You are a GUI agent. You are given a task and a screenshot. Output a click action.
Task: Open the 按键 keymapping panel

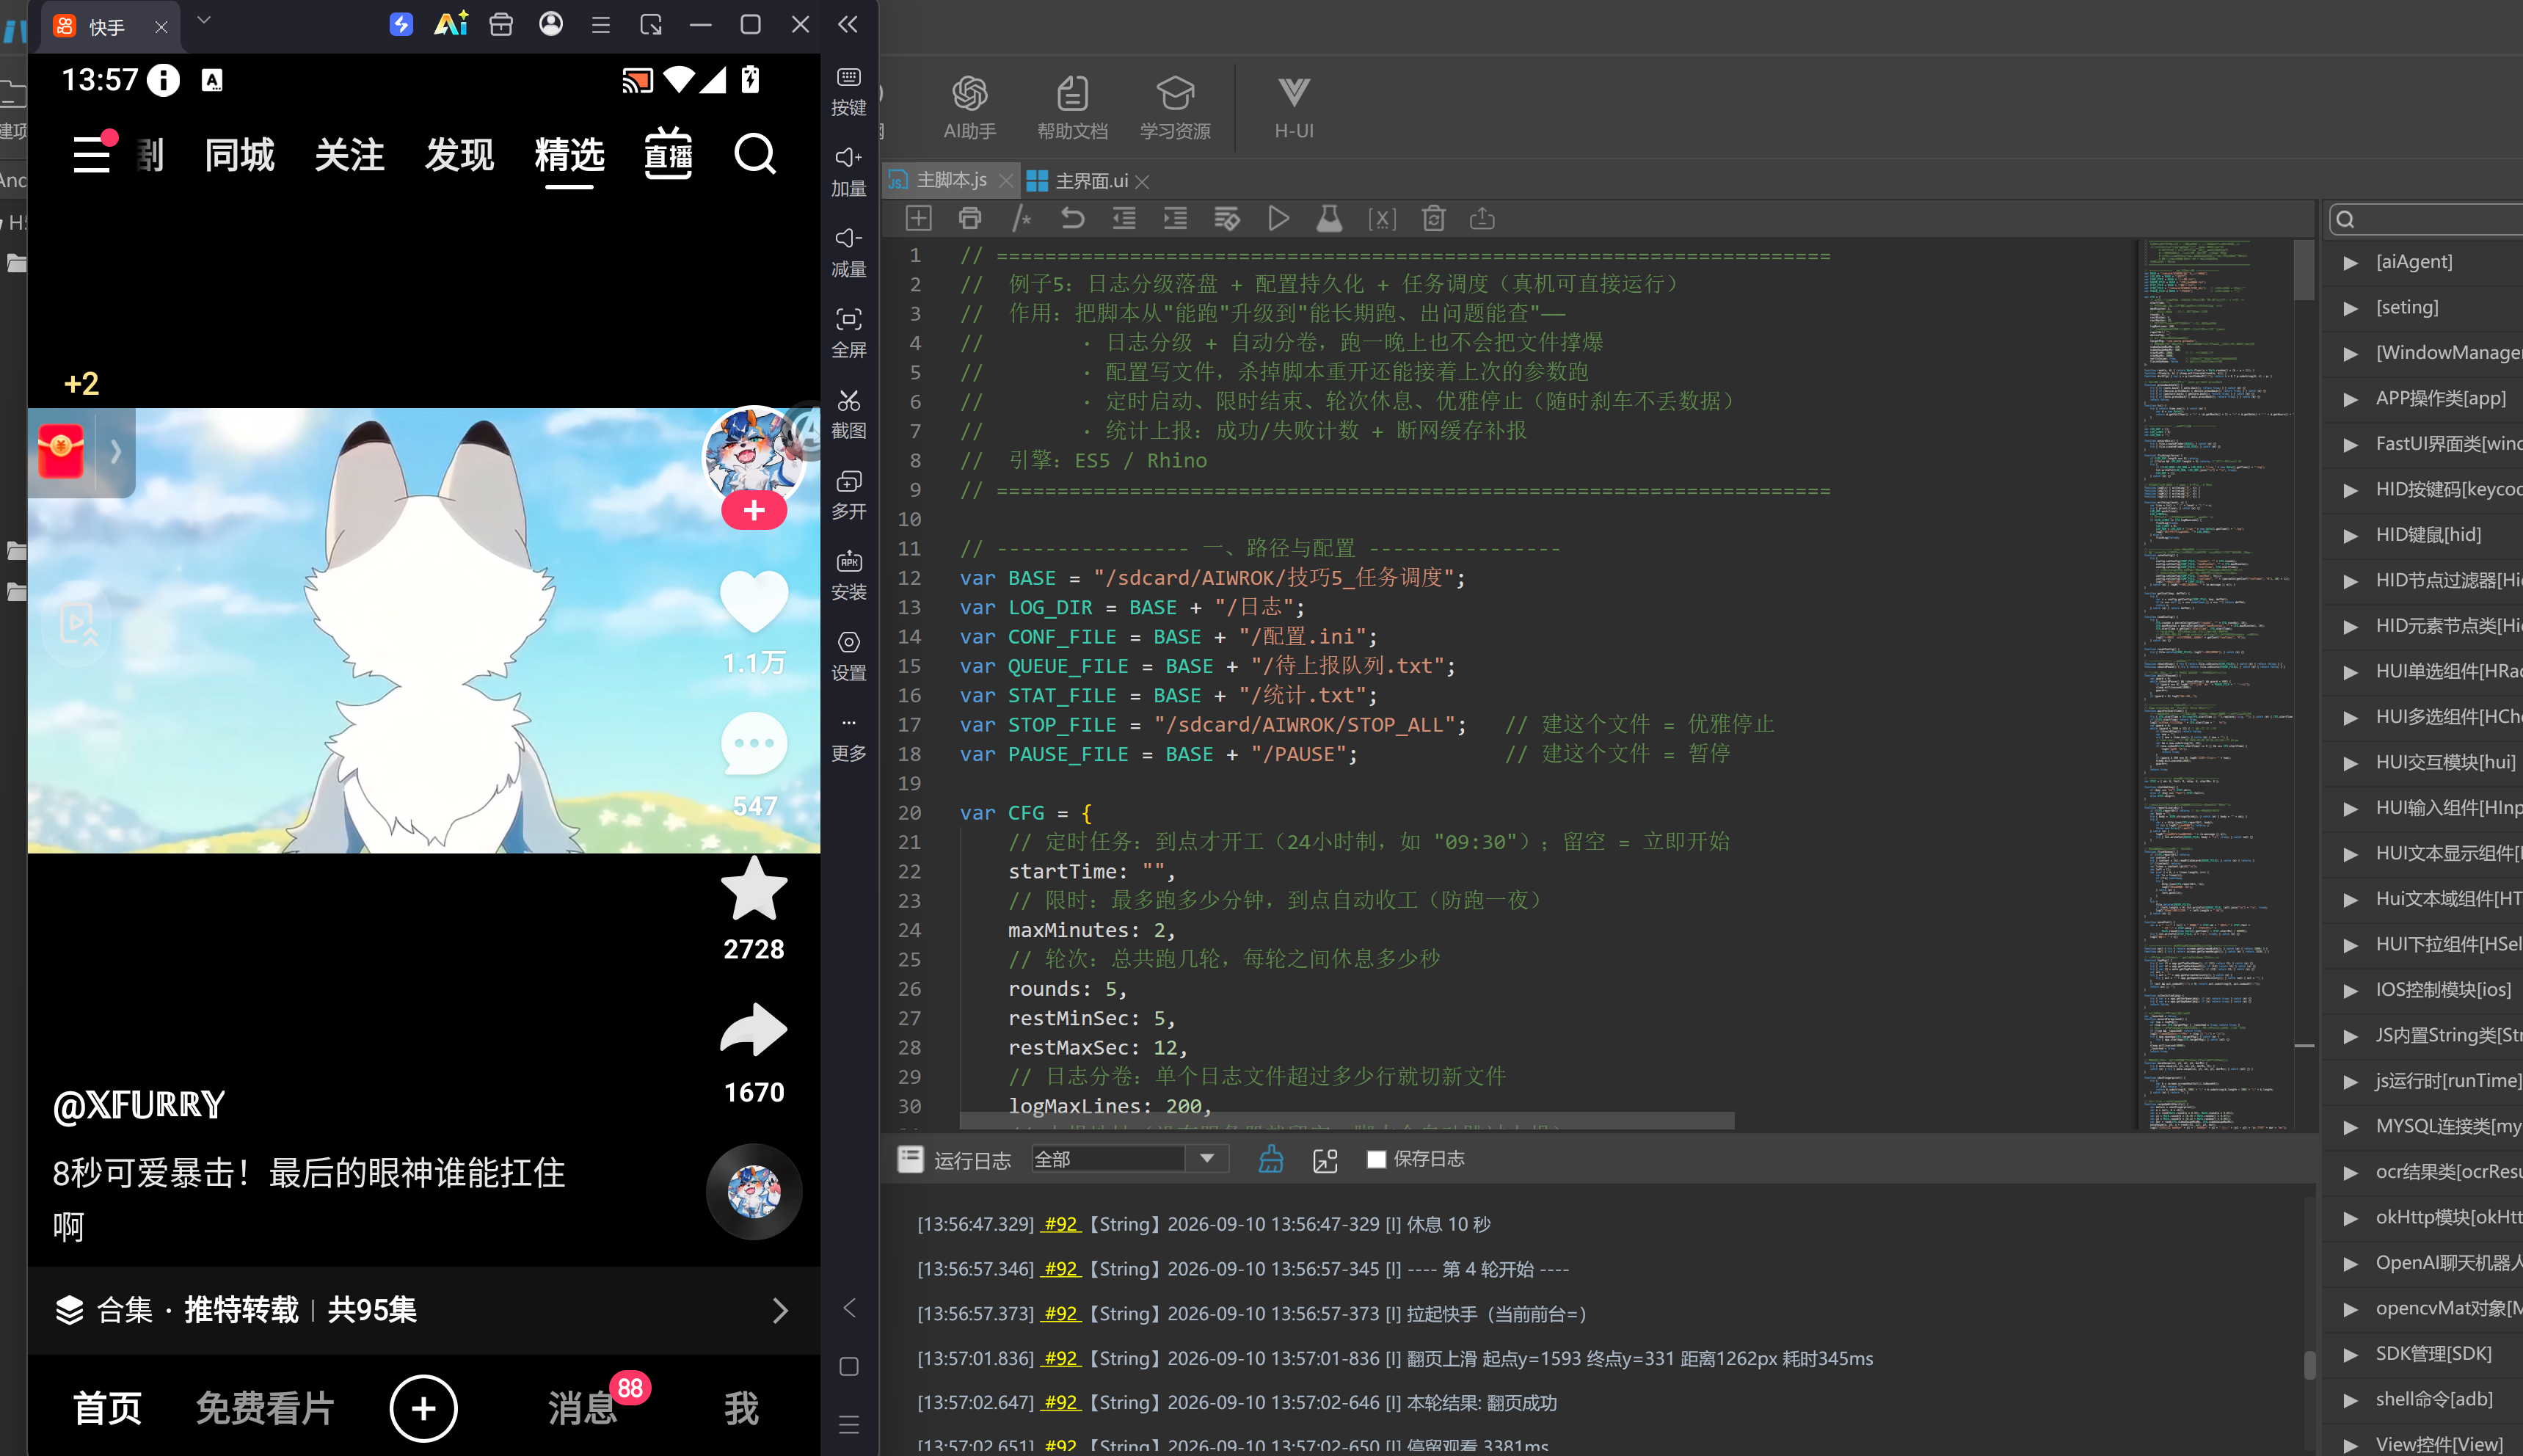[x=848, y=91]
